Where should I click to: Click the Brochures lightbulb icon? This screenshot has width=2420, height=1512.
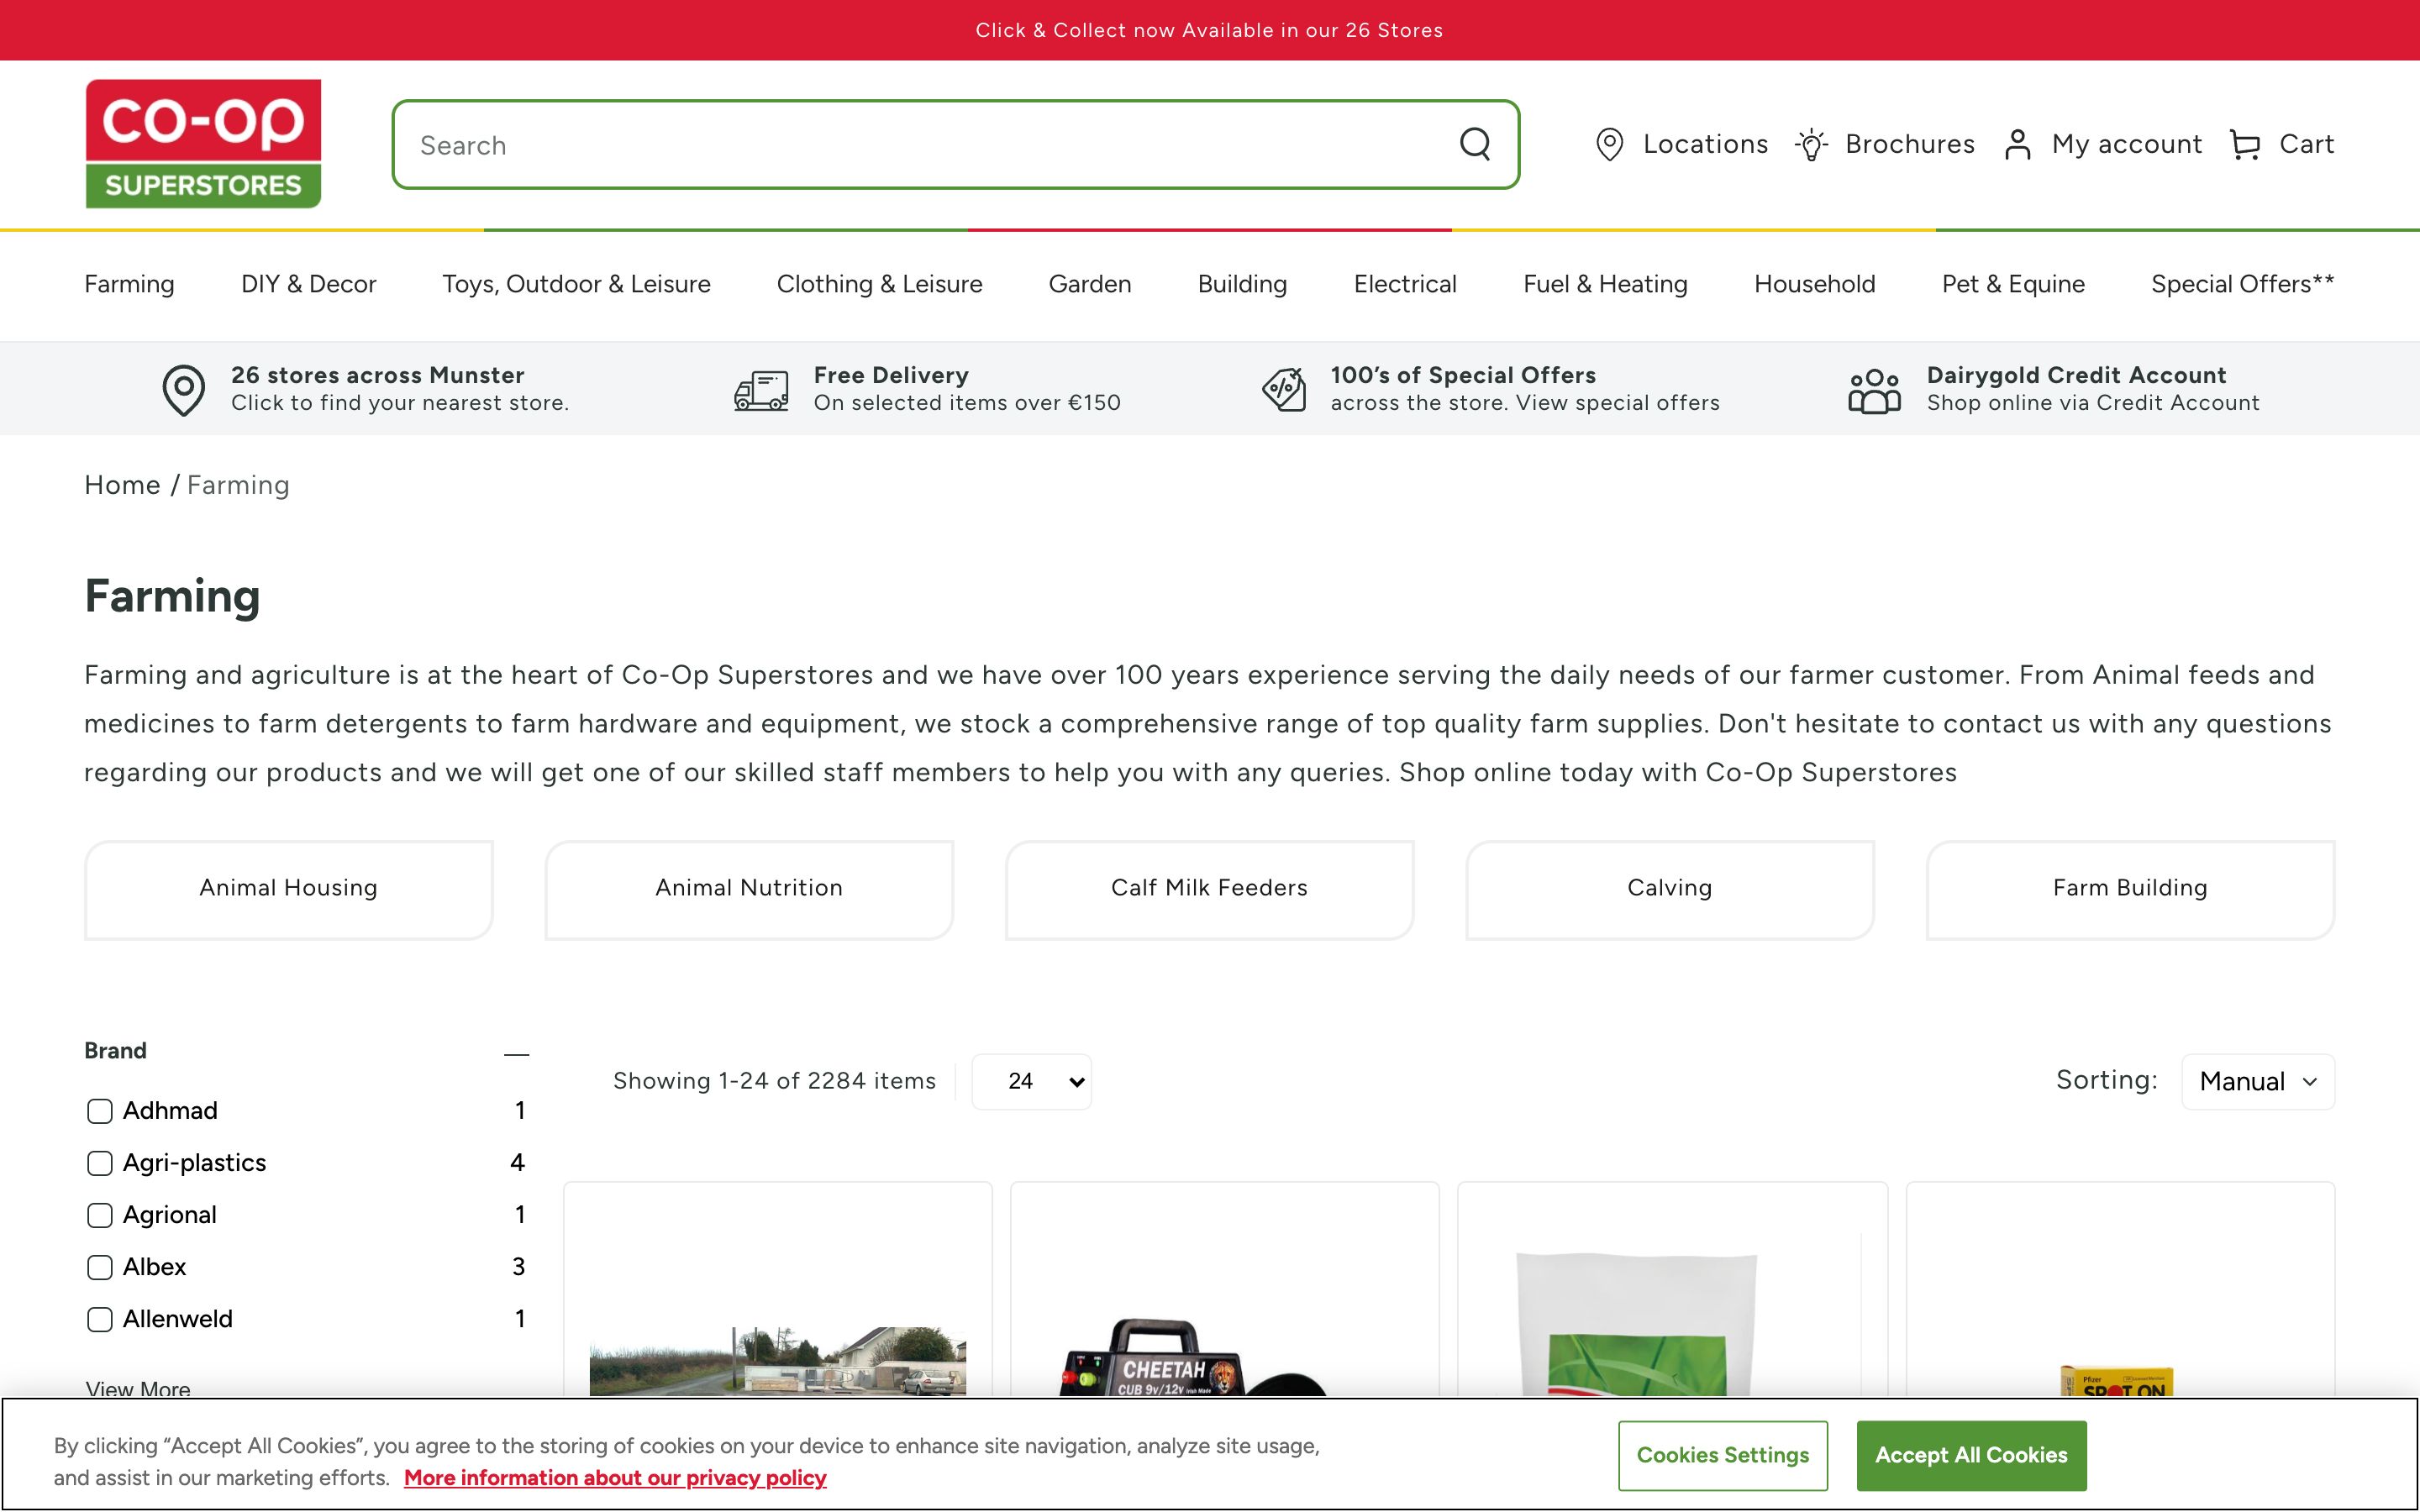click(x=1811, y=144)
